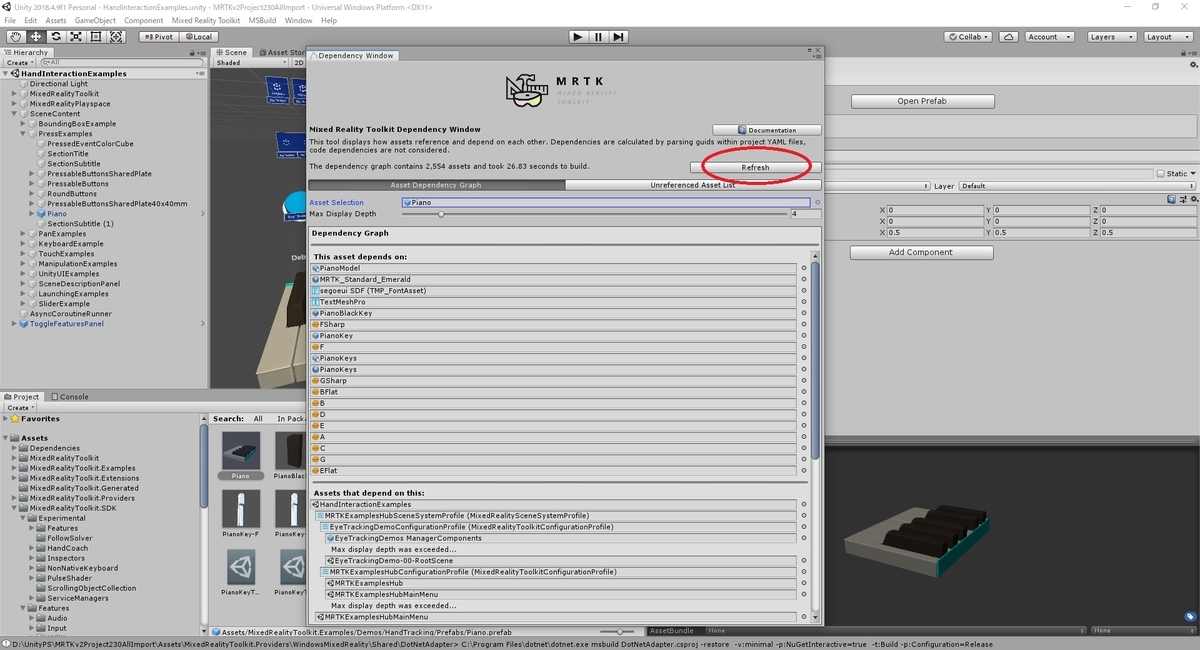Select the Rotate tool in the toolbar
This screenshot has height=650, width=1200.
55,36
